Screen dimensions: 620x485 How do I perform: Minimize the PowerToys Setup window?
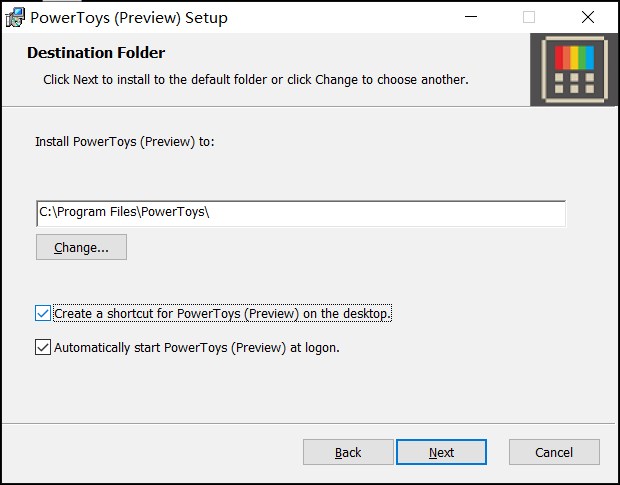[470, 17]
